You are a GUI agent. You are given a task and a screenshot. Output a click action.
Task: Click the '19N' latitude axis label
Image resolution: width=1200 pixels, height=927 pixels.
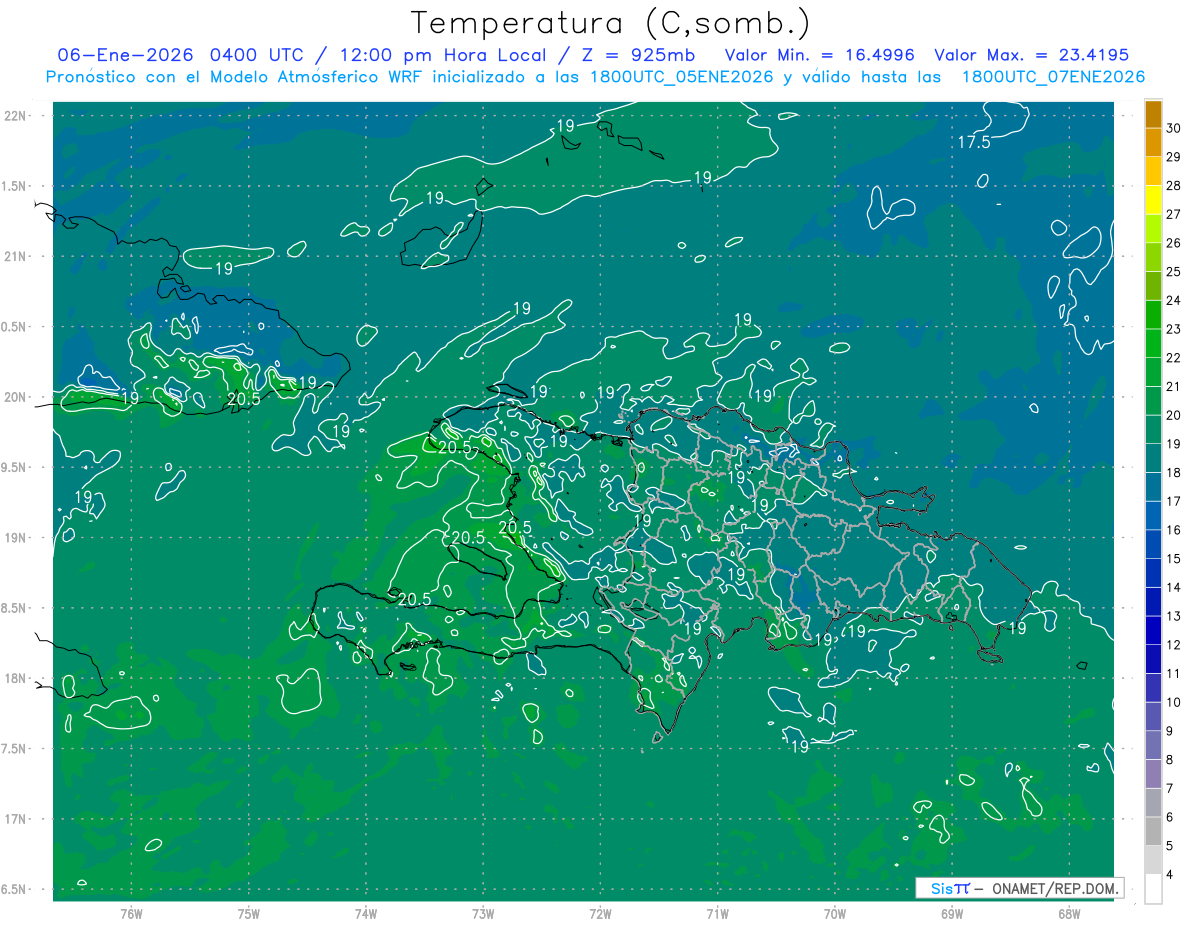14,538
